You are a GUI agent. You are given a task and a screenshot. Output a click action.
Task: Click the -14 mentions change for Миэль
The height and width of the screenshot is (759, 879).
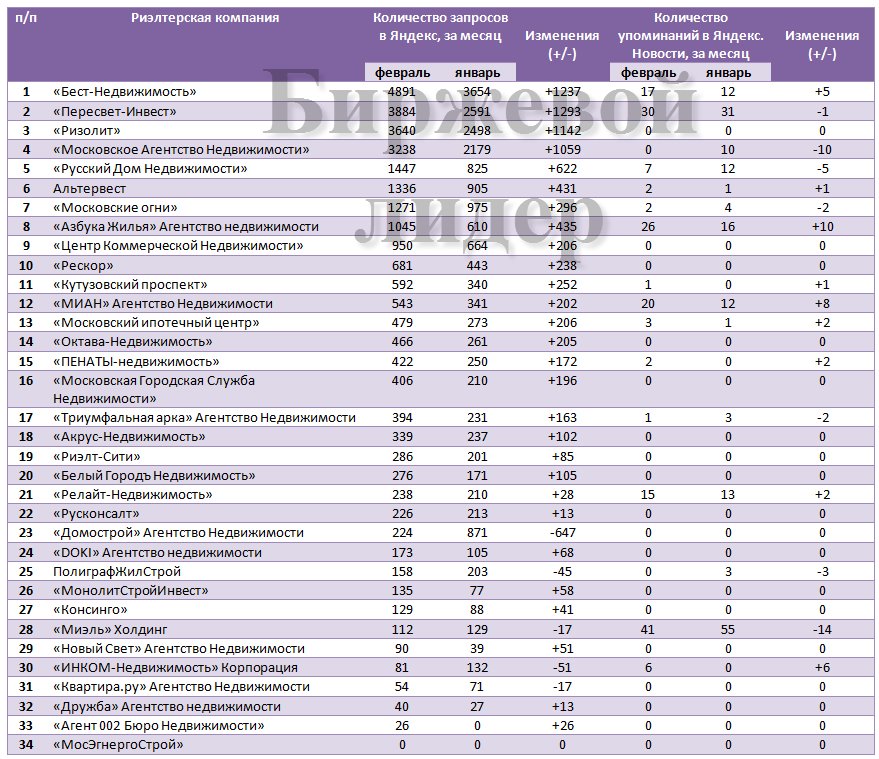[x=822, y=630]
